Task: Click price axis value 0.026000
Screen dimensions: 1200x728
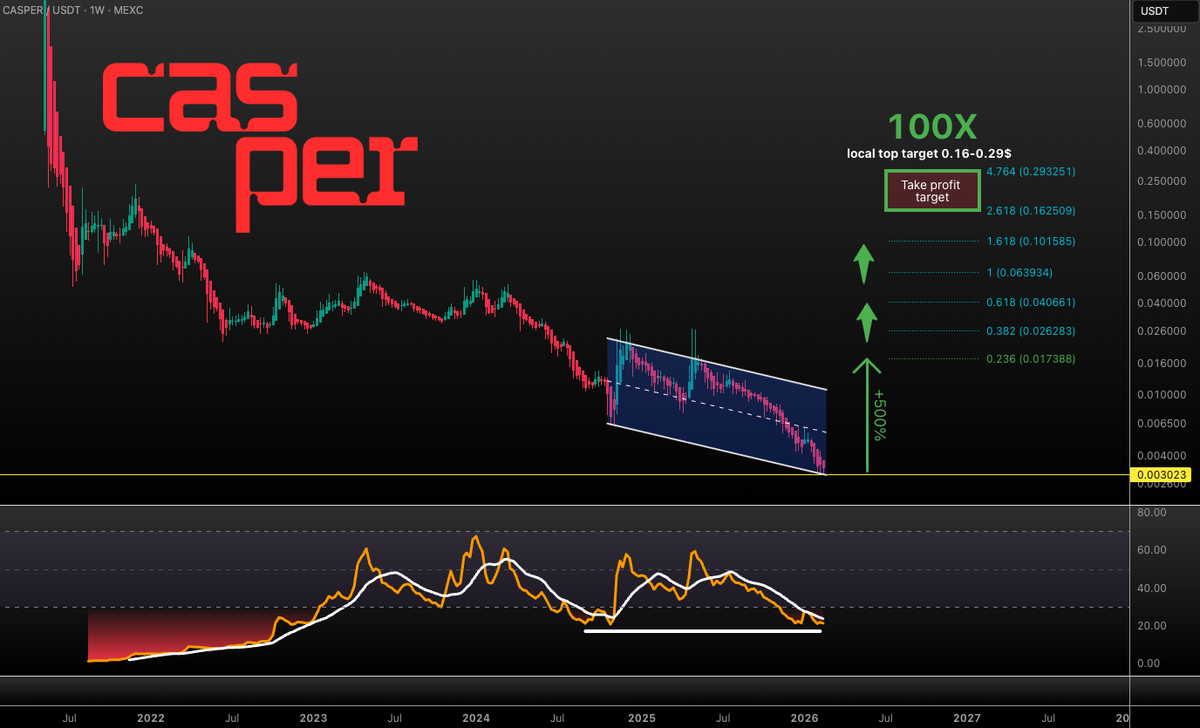Action: click(x=1163, y=331)
